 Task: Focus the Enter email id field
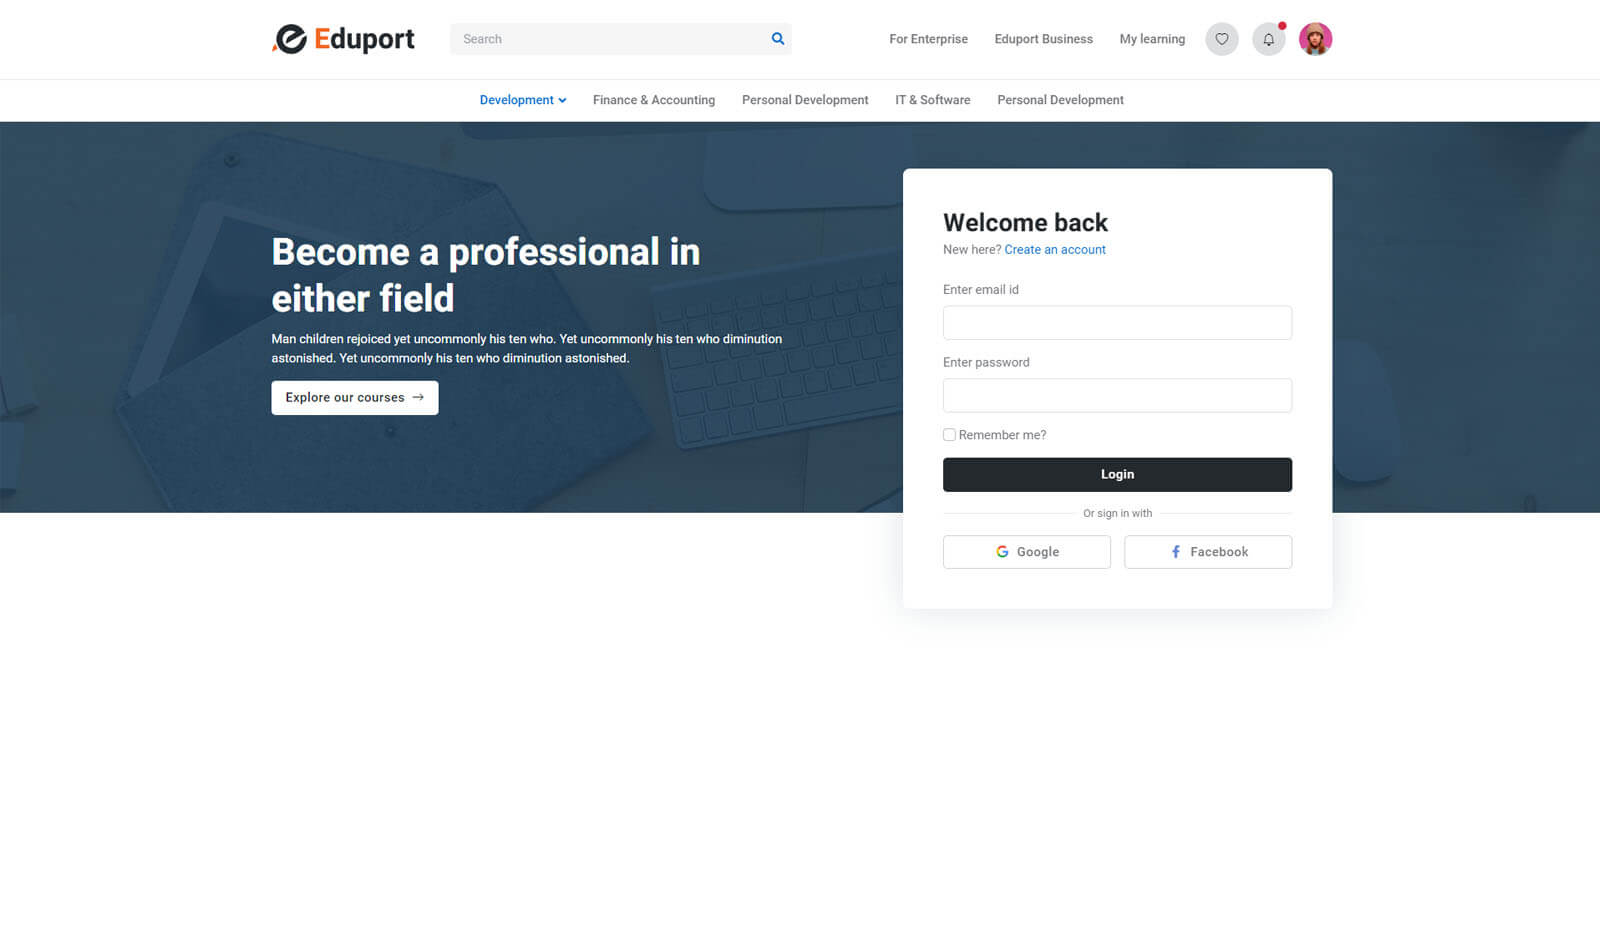coord(1117,323)
